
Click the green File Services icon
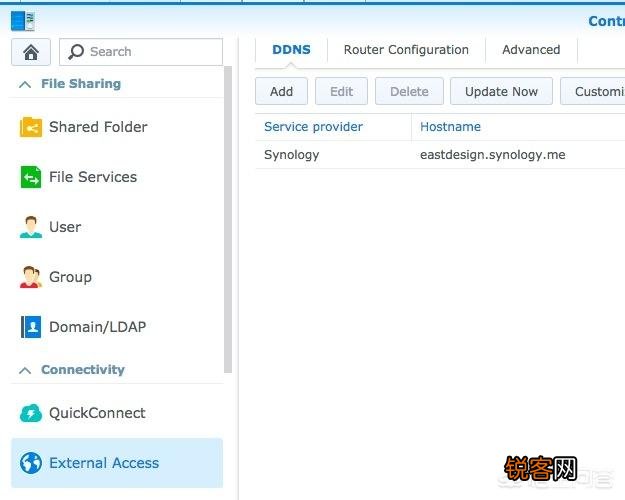pos(31,177)
